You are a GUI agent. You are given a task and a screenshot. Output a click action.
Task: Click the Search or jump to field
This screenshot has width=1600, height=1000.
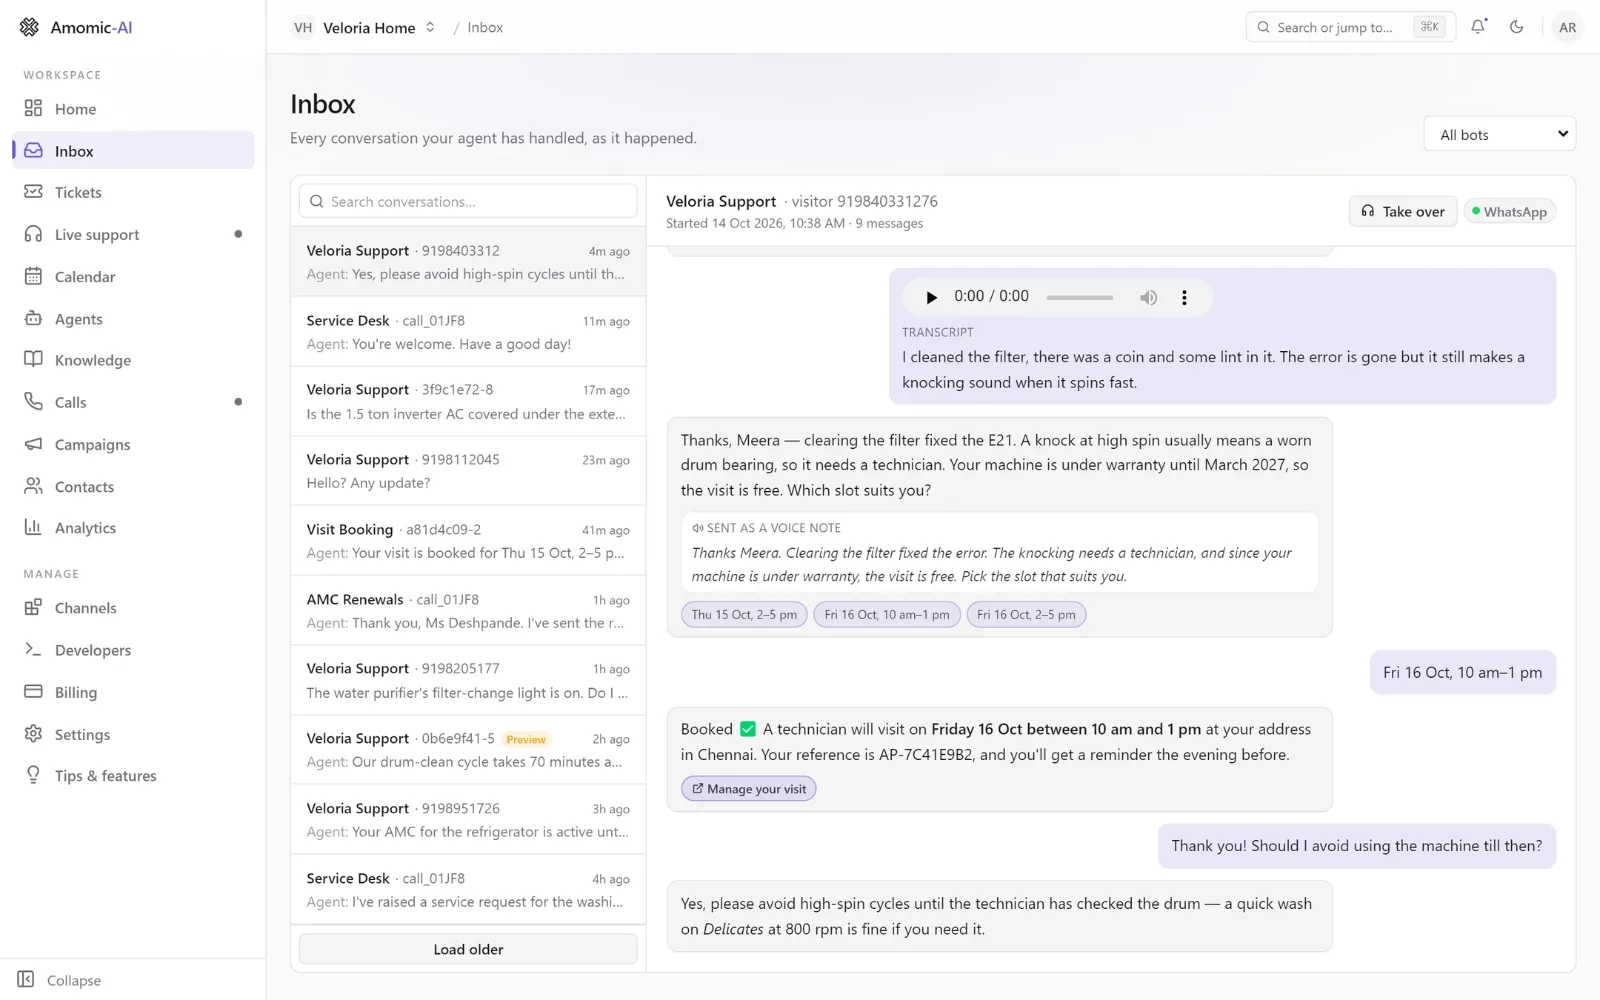pyautogui.click(x=1350, y=27)
